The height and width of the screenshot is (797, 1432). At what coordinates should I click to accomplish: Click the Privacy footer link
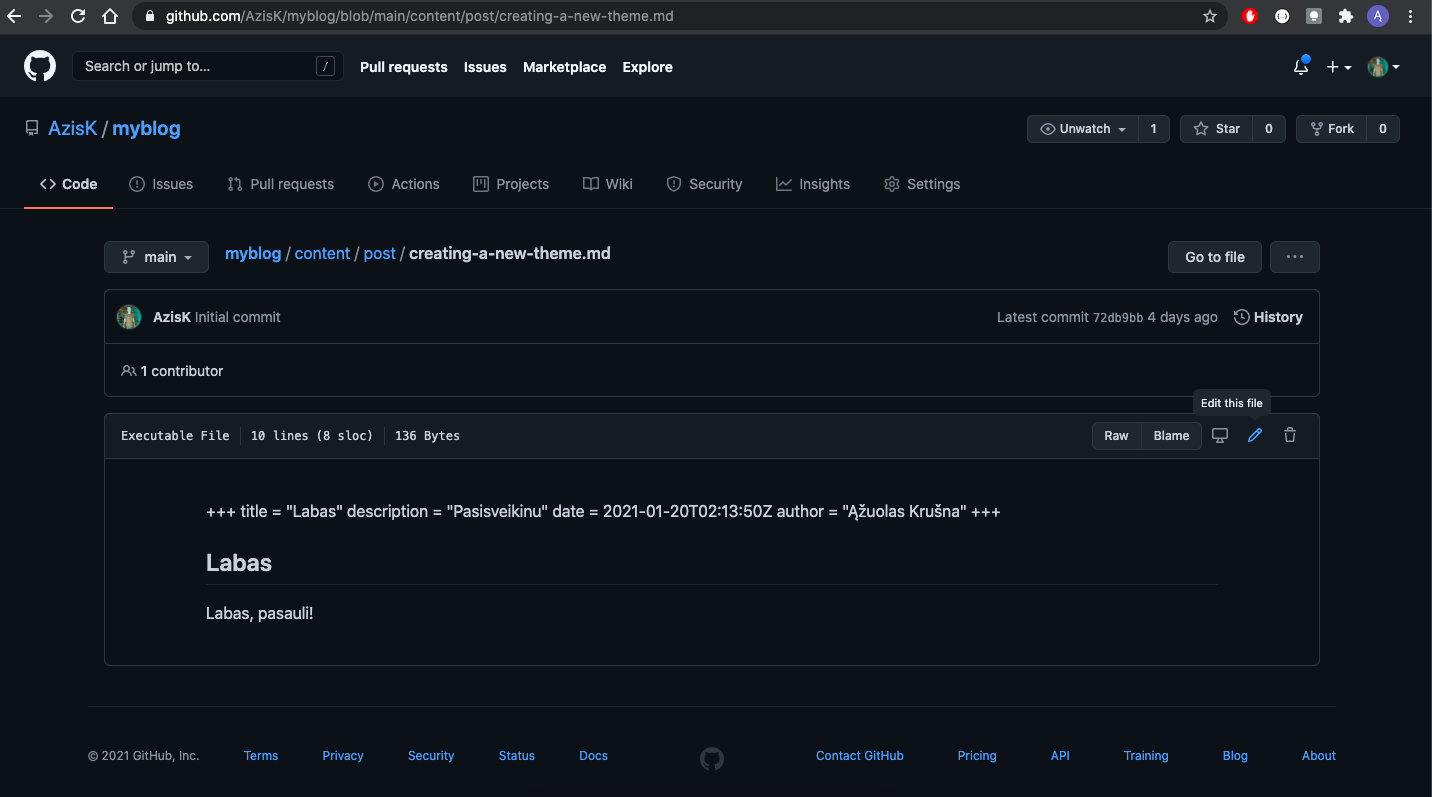pyautogui.click(x=343, y=756)
